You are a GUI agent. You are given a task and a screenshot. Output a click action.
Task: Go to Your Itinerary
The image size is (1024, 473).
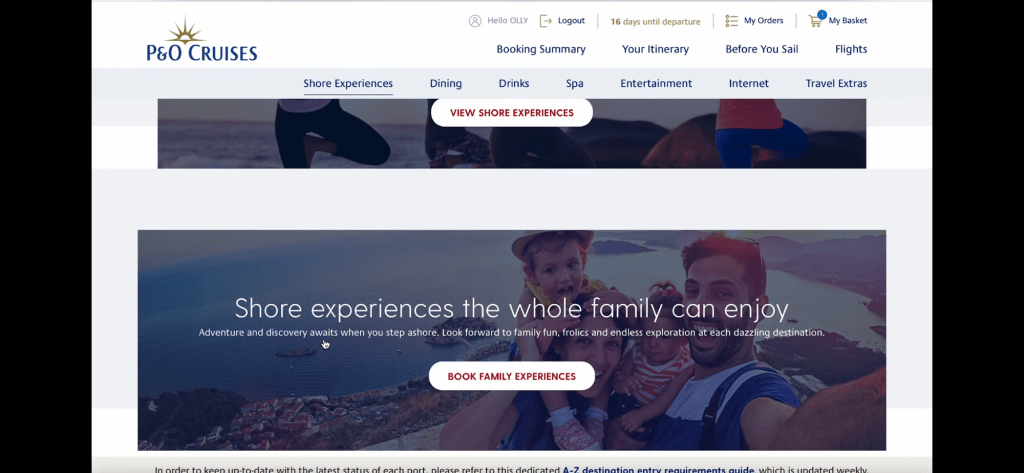(655, 49)
